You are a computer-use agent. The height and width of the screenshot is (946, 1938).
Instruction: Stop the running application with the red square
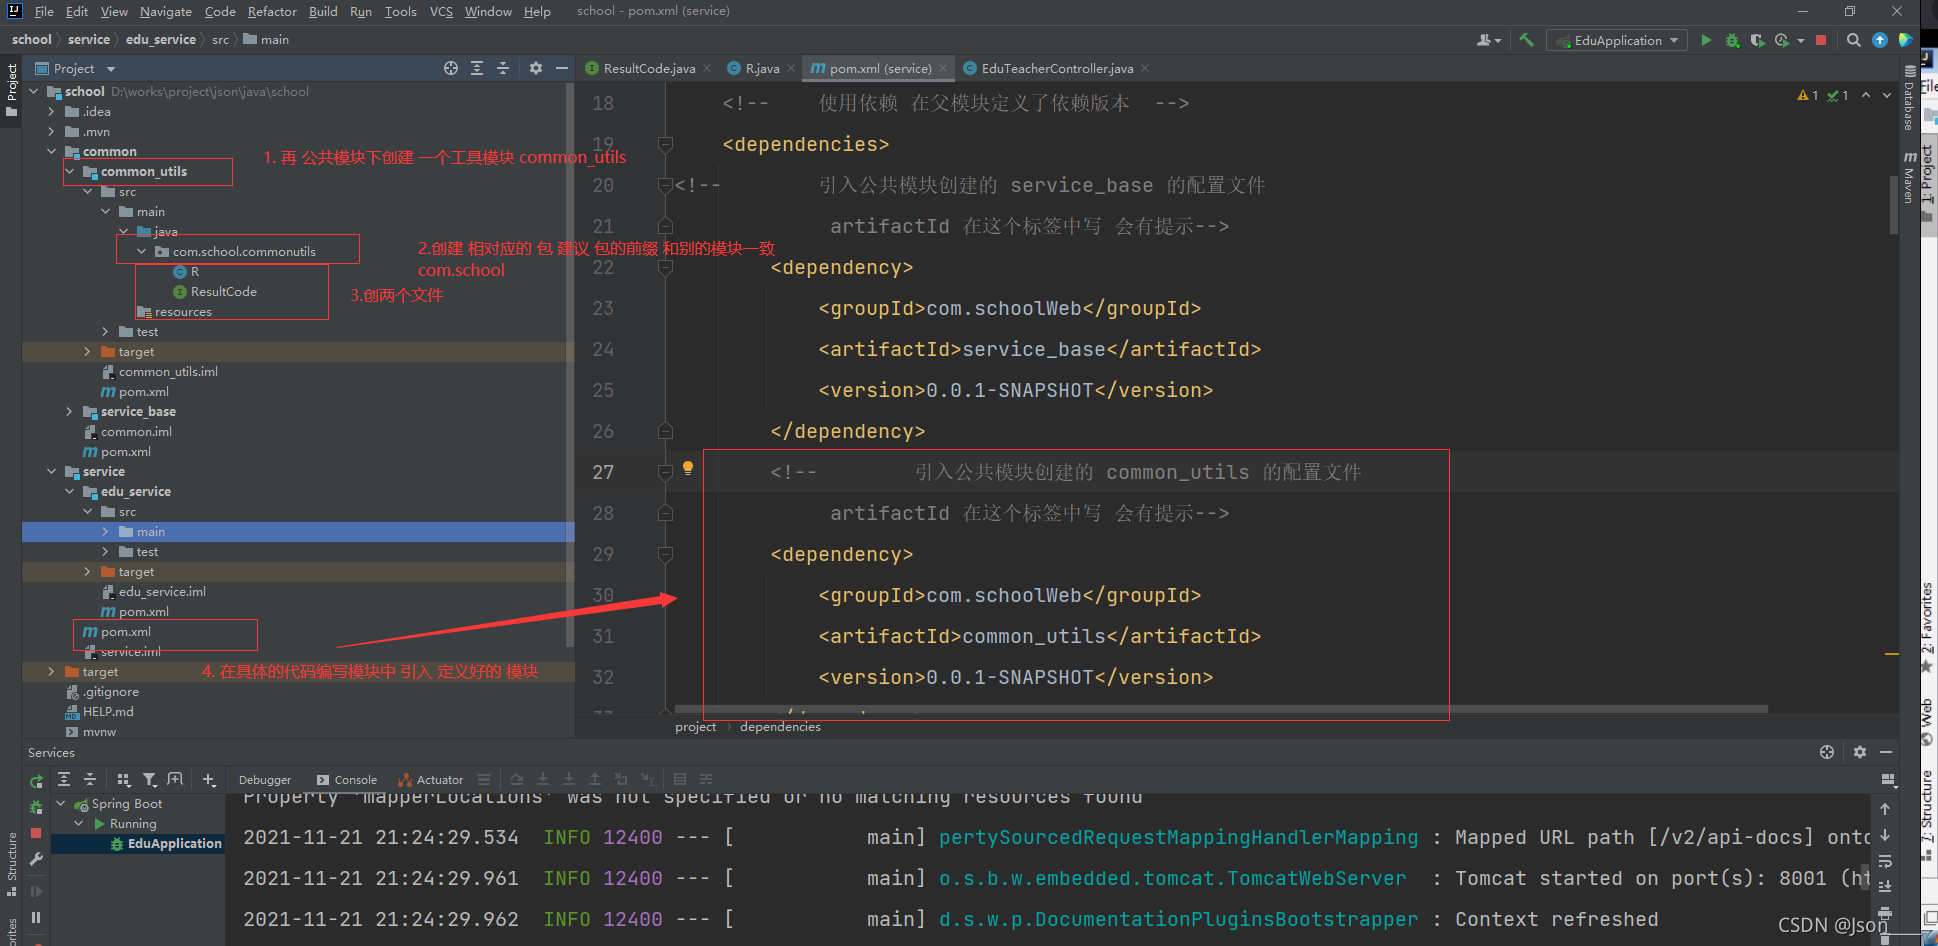tap(1822, 40)
